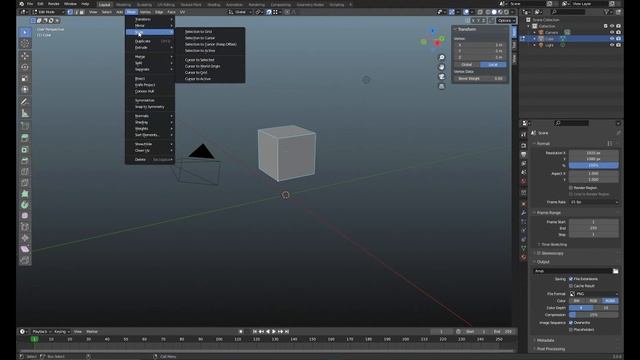Switch to the Layout workspace tab
The image size is (640, 360).
[104, 4]
